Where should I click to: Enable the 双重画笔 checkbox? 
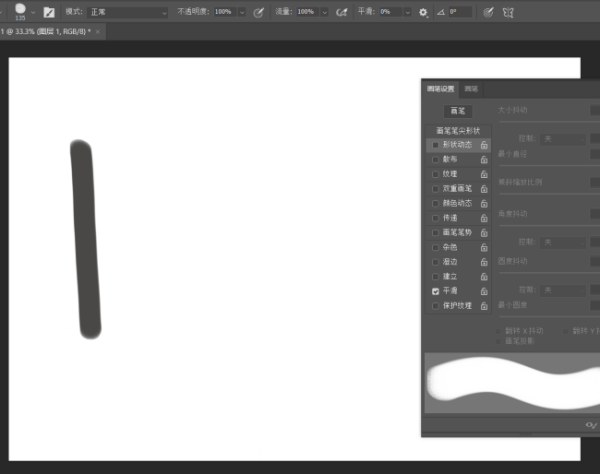point(435,189)
